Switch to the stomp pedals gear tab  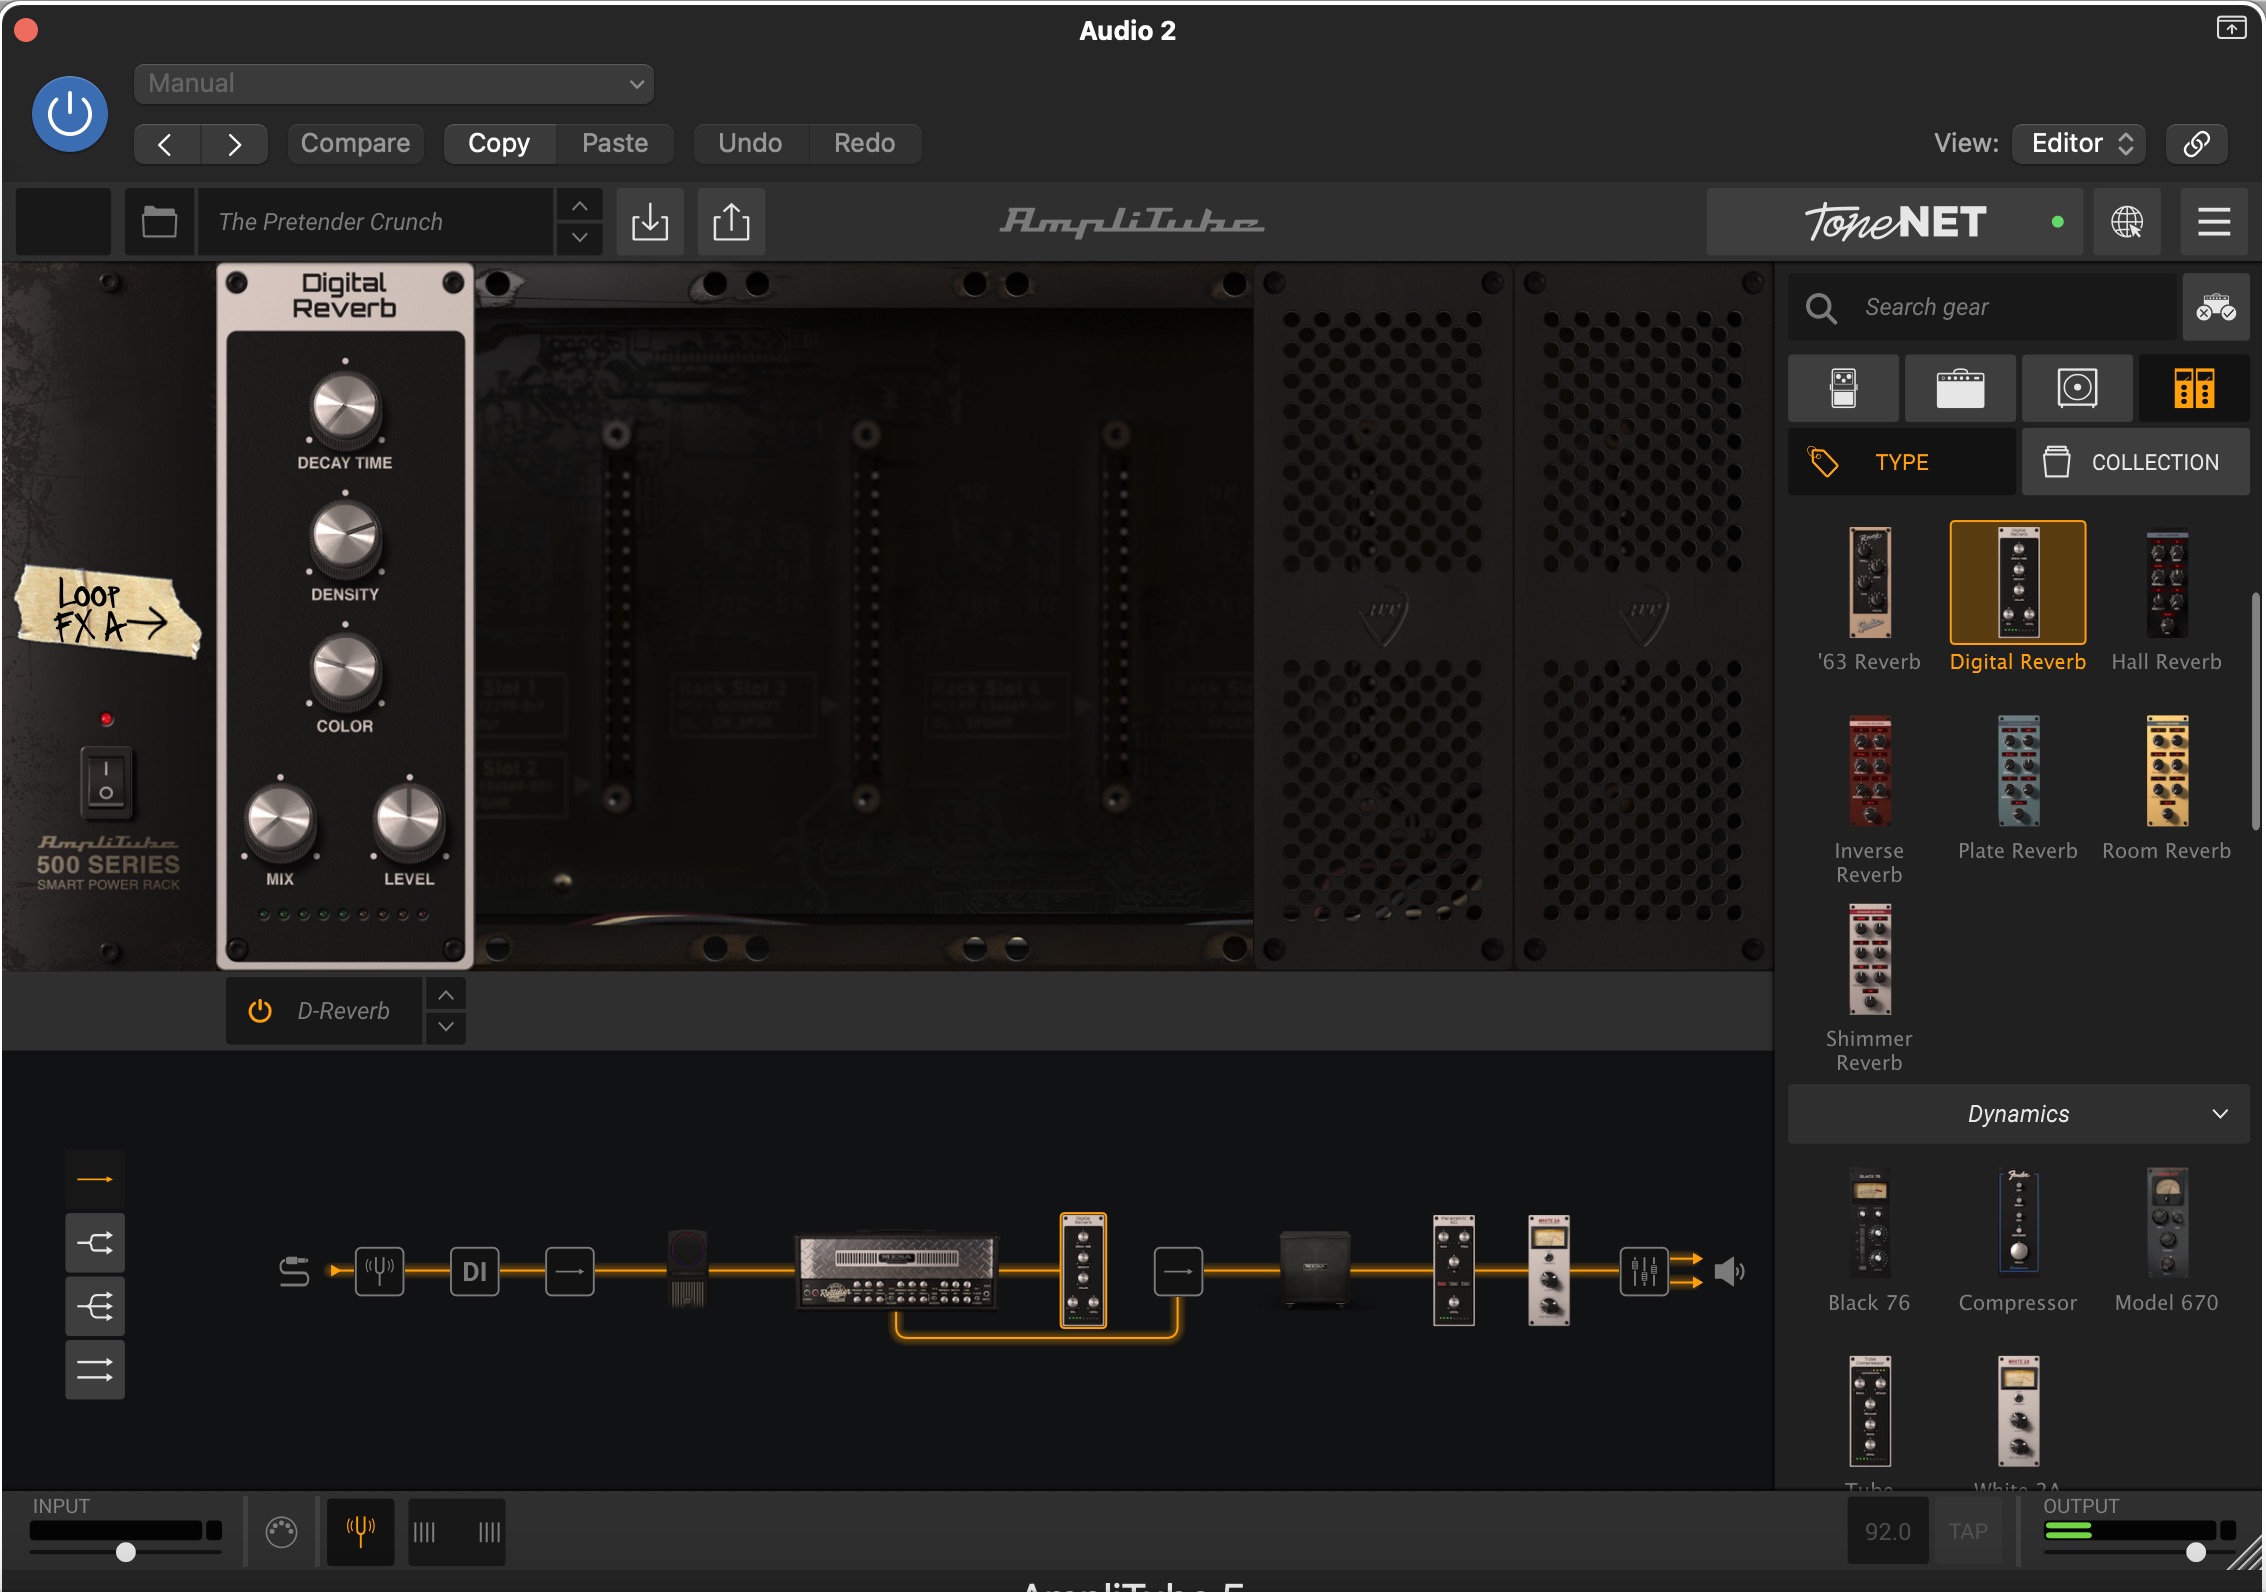click(x=1843, y=388)
